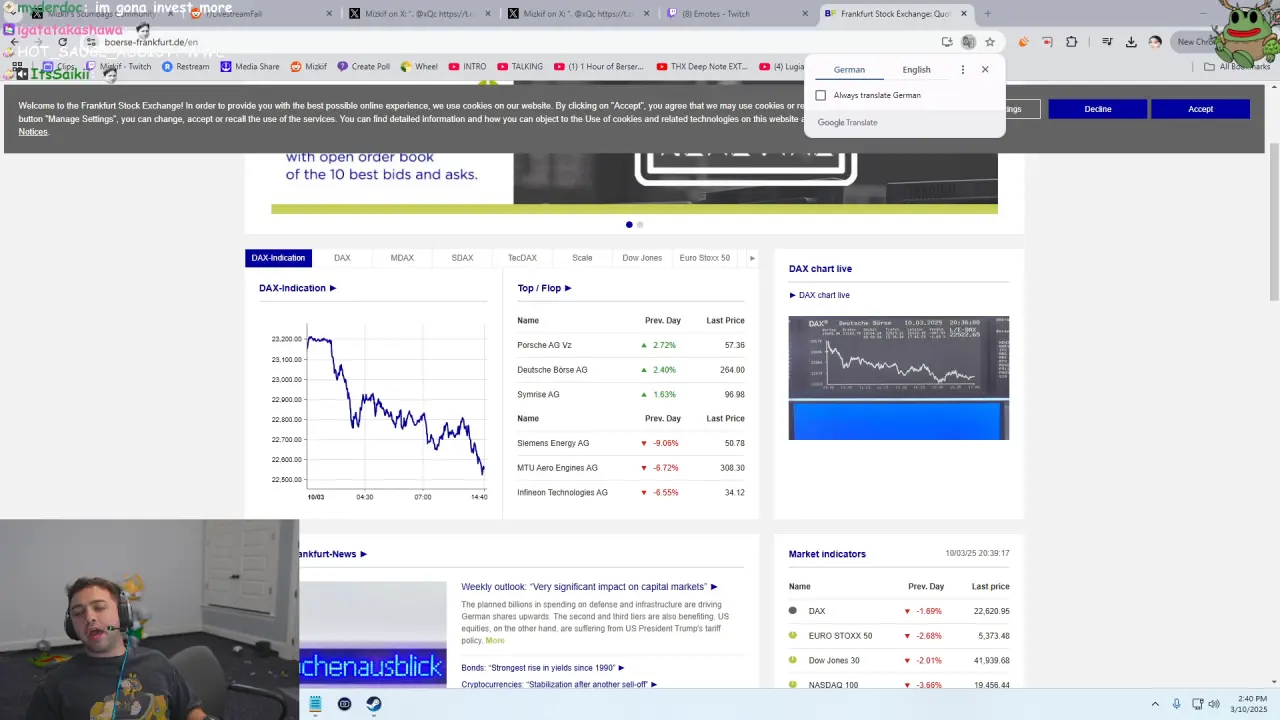Open the Create Poll bookmark
The height and width of the screenshot is (720, 1280).
coord(364,67)
